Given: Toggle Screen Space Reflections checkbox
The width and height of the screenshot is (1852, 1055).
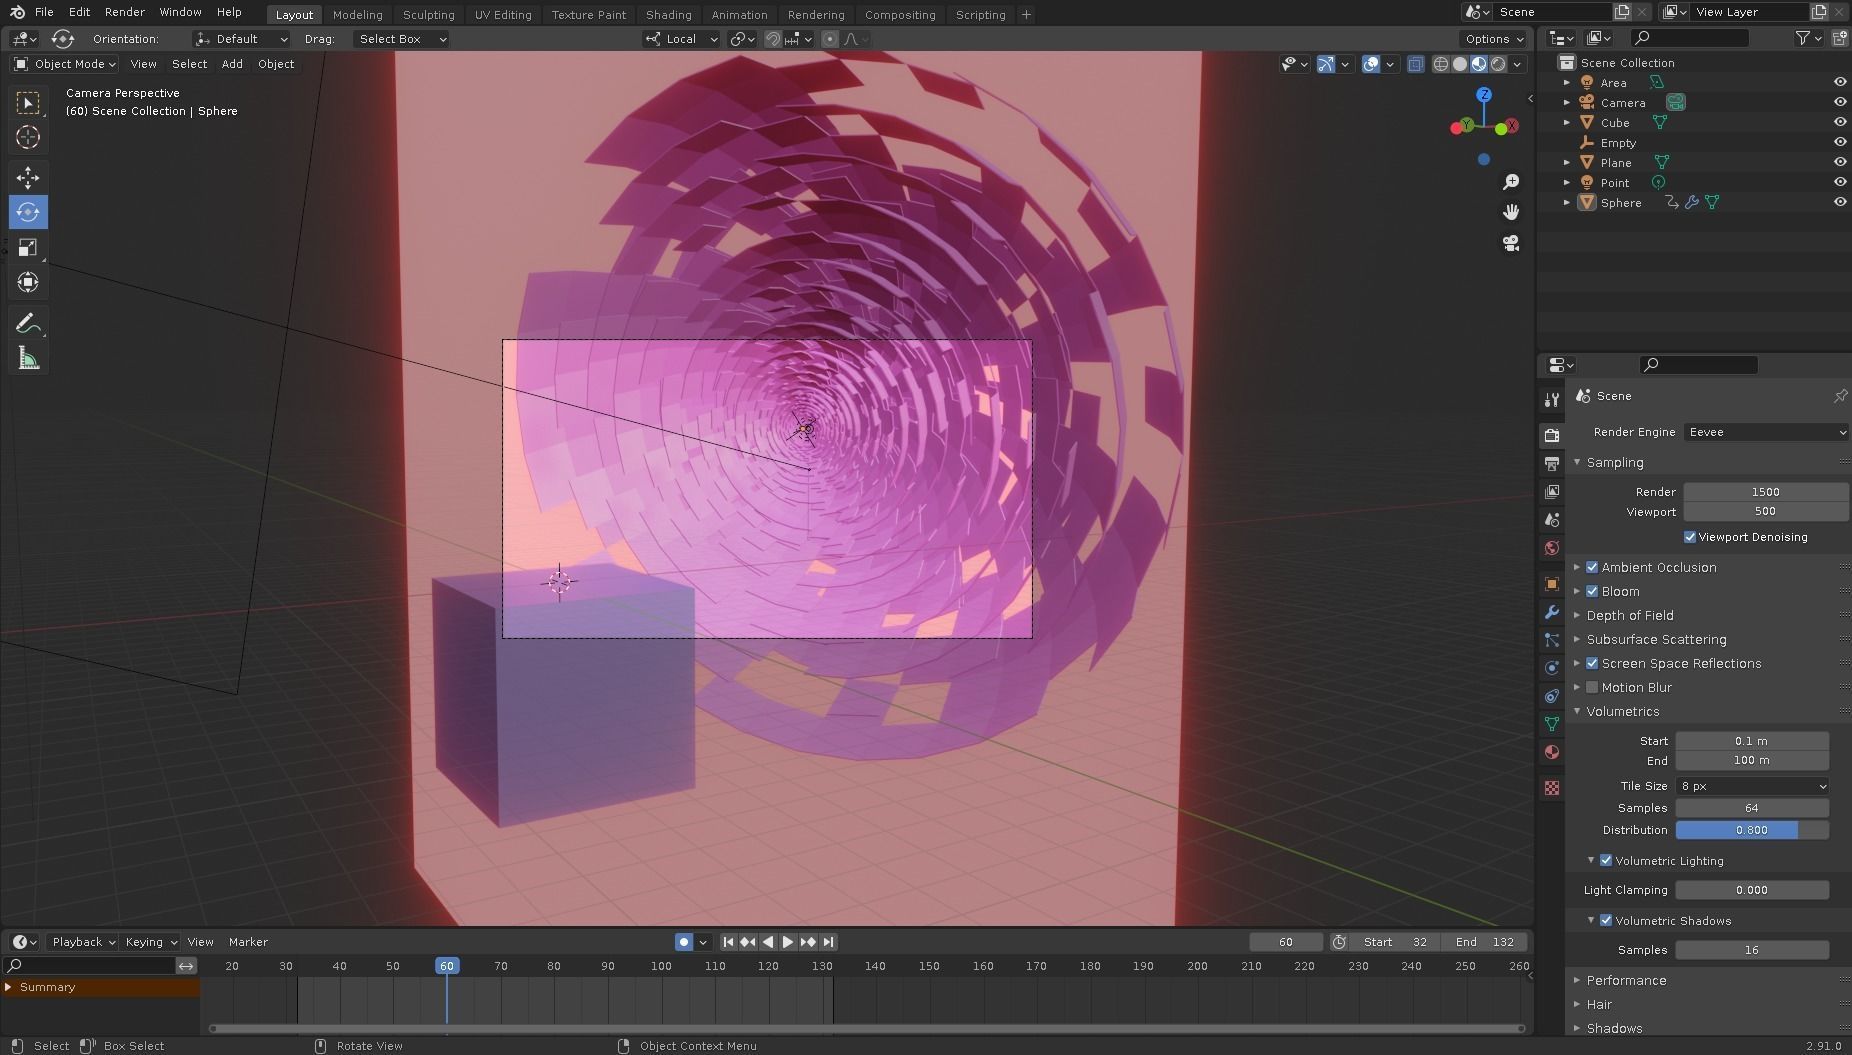Looking at the screenshot, I should point(1592,663).
